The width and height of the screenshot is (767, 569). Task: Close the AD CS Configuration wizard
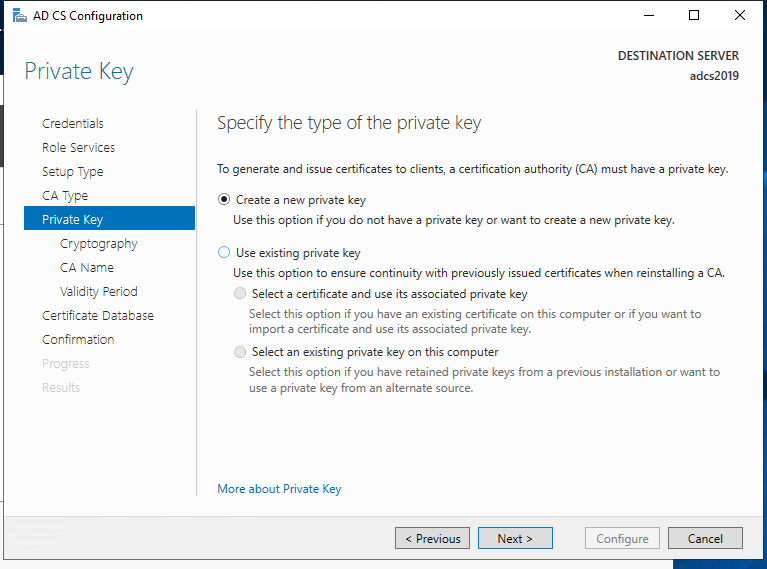pyautogui.click(x=740, y=15)
